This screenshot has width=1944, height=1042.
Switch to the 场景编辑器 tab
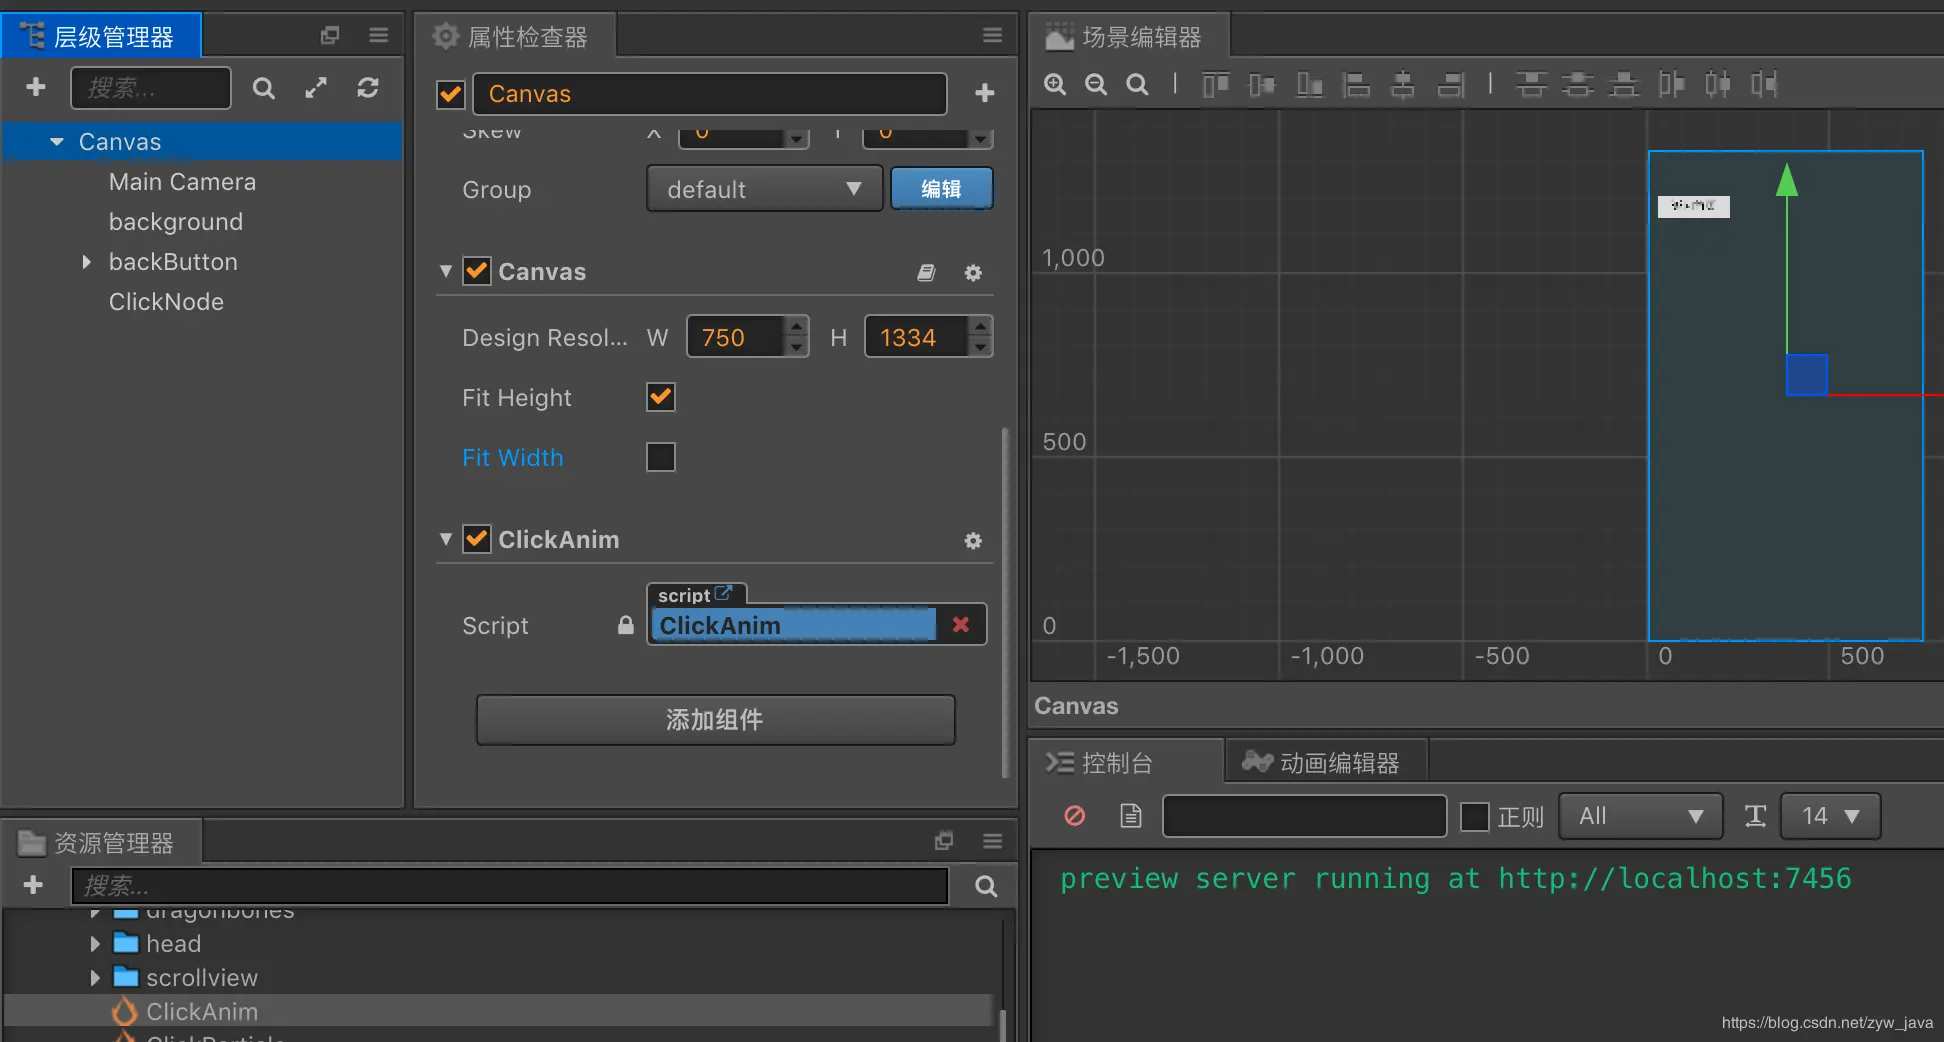click(x=1129, y=36)
